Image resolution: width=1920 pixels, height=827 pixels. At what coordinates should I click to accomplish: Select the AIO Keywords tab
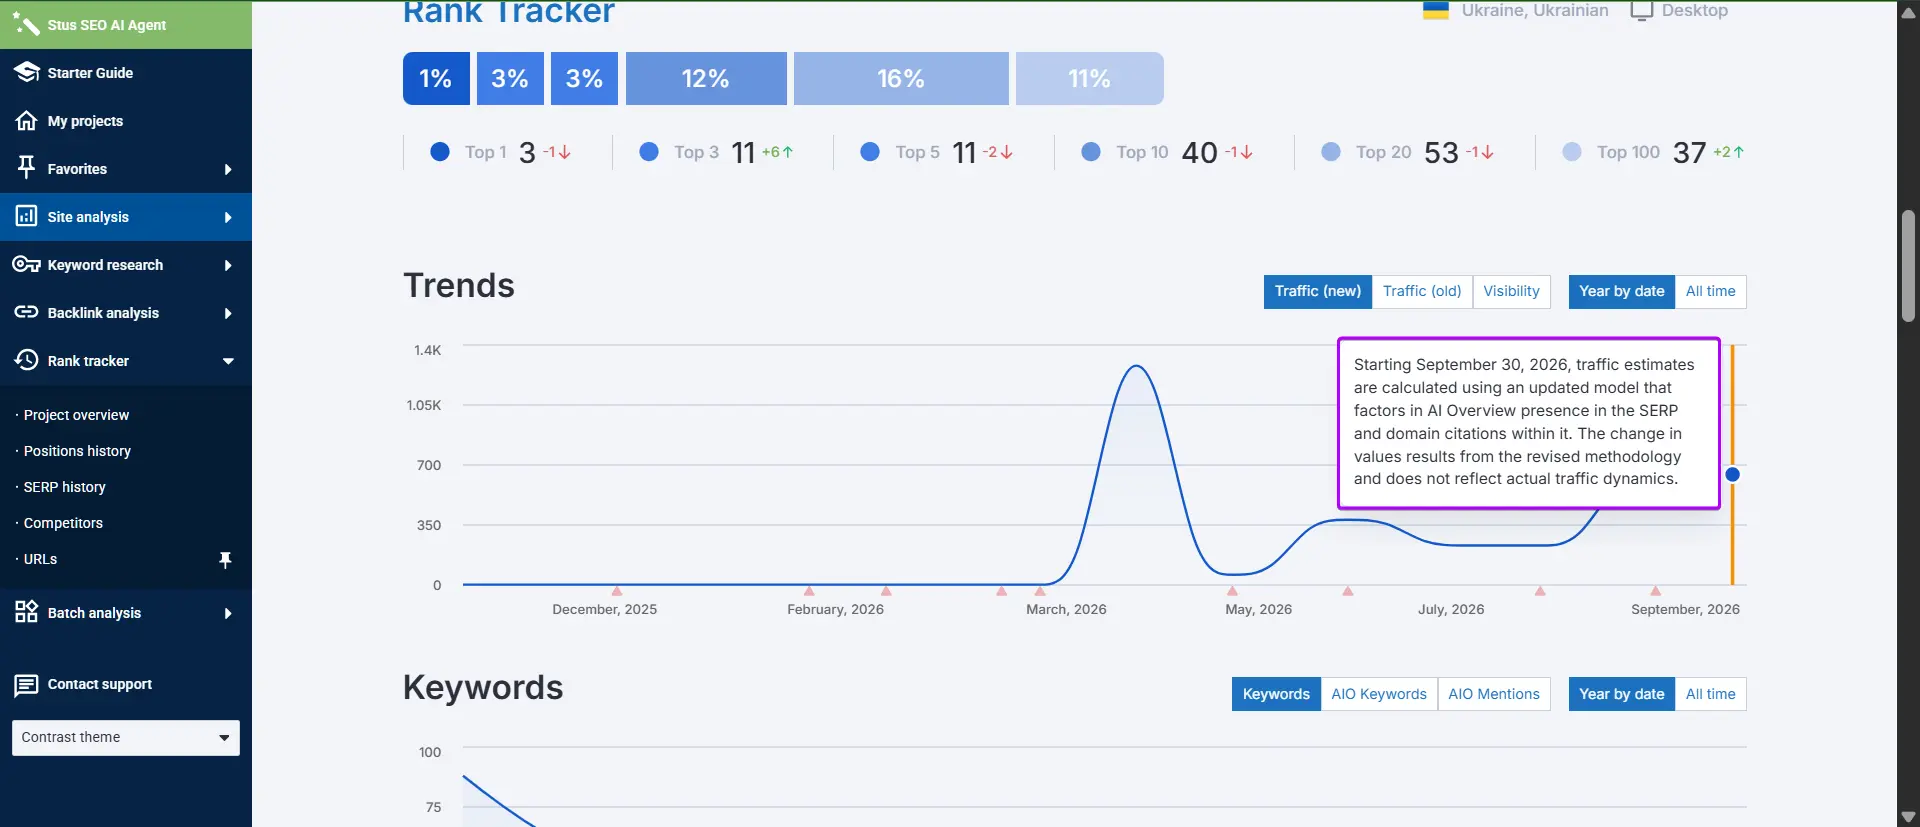click(x=1379, y=694)
